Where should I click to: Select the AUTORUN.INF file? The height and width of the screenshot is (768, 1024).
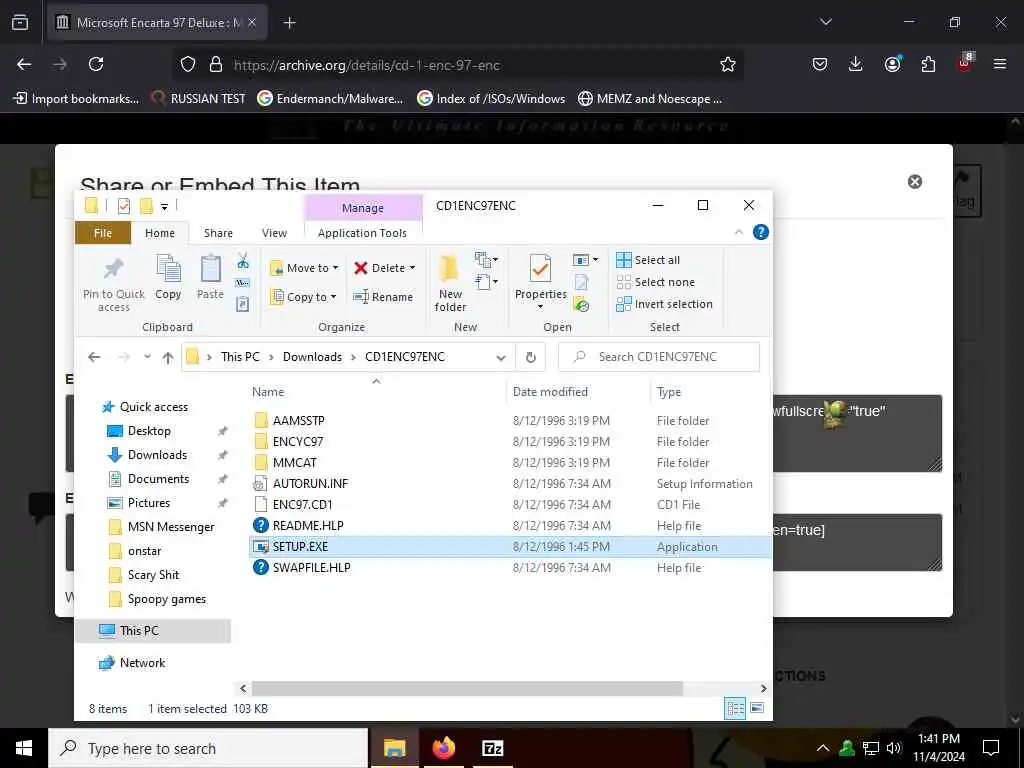[310, 484]
